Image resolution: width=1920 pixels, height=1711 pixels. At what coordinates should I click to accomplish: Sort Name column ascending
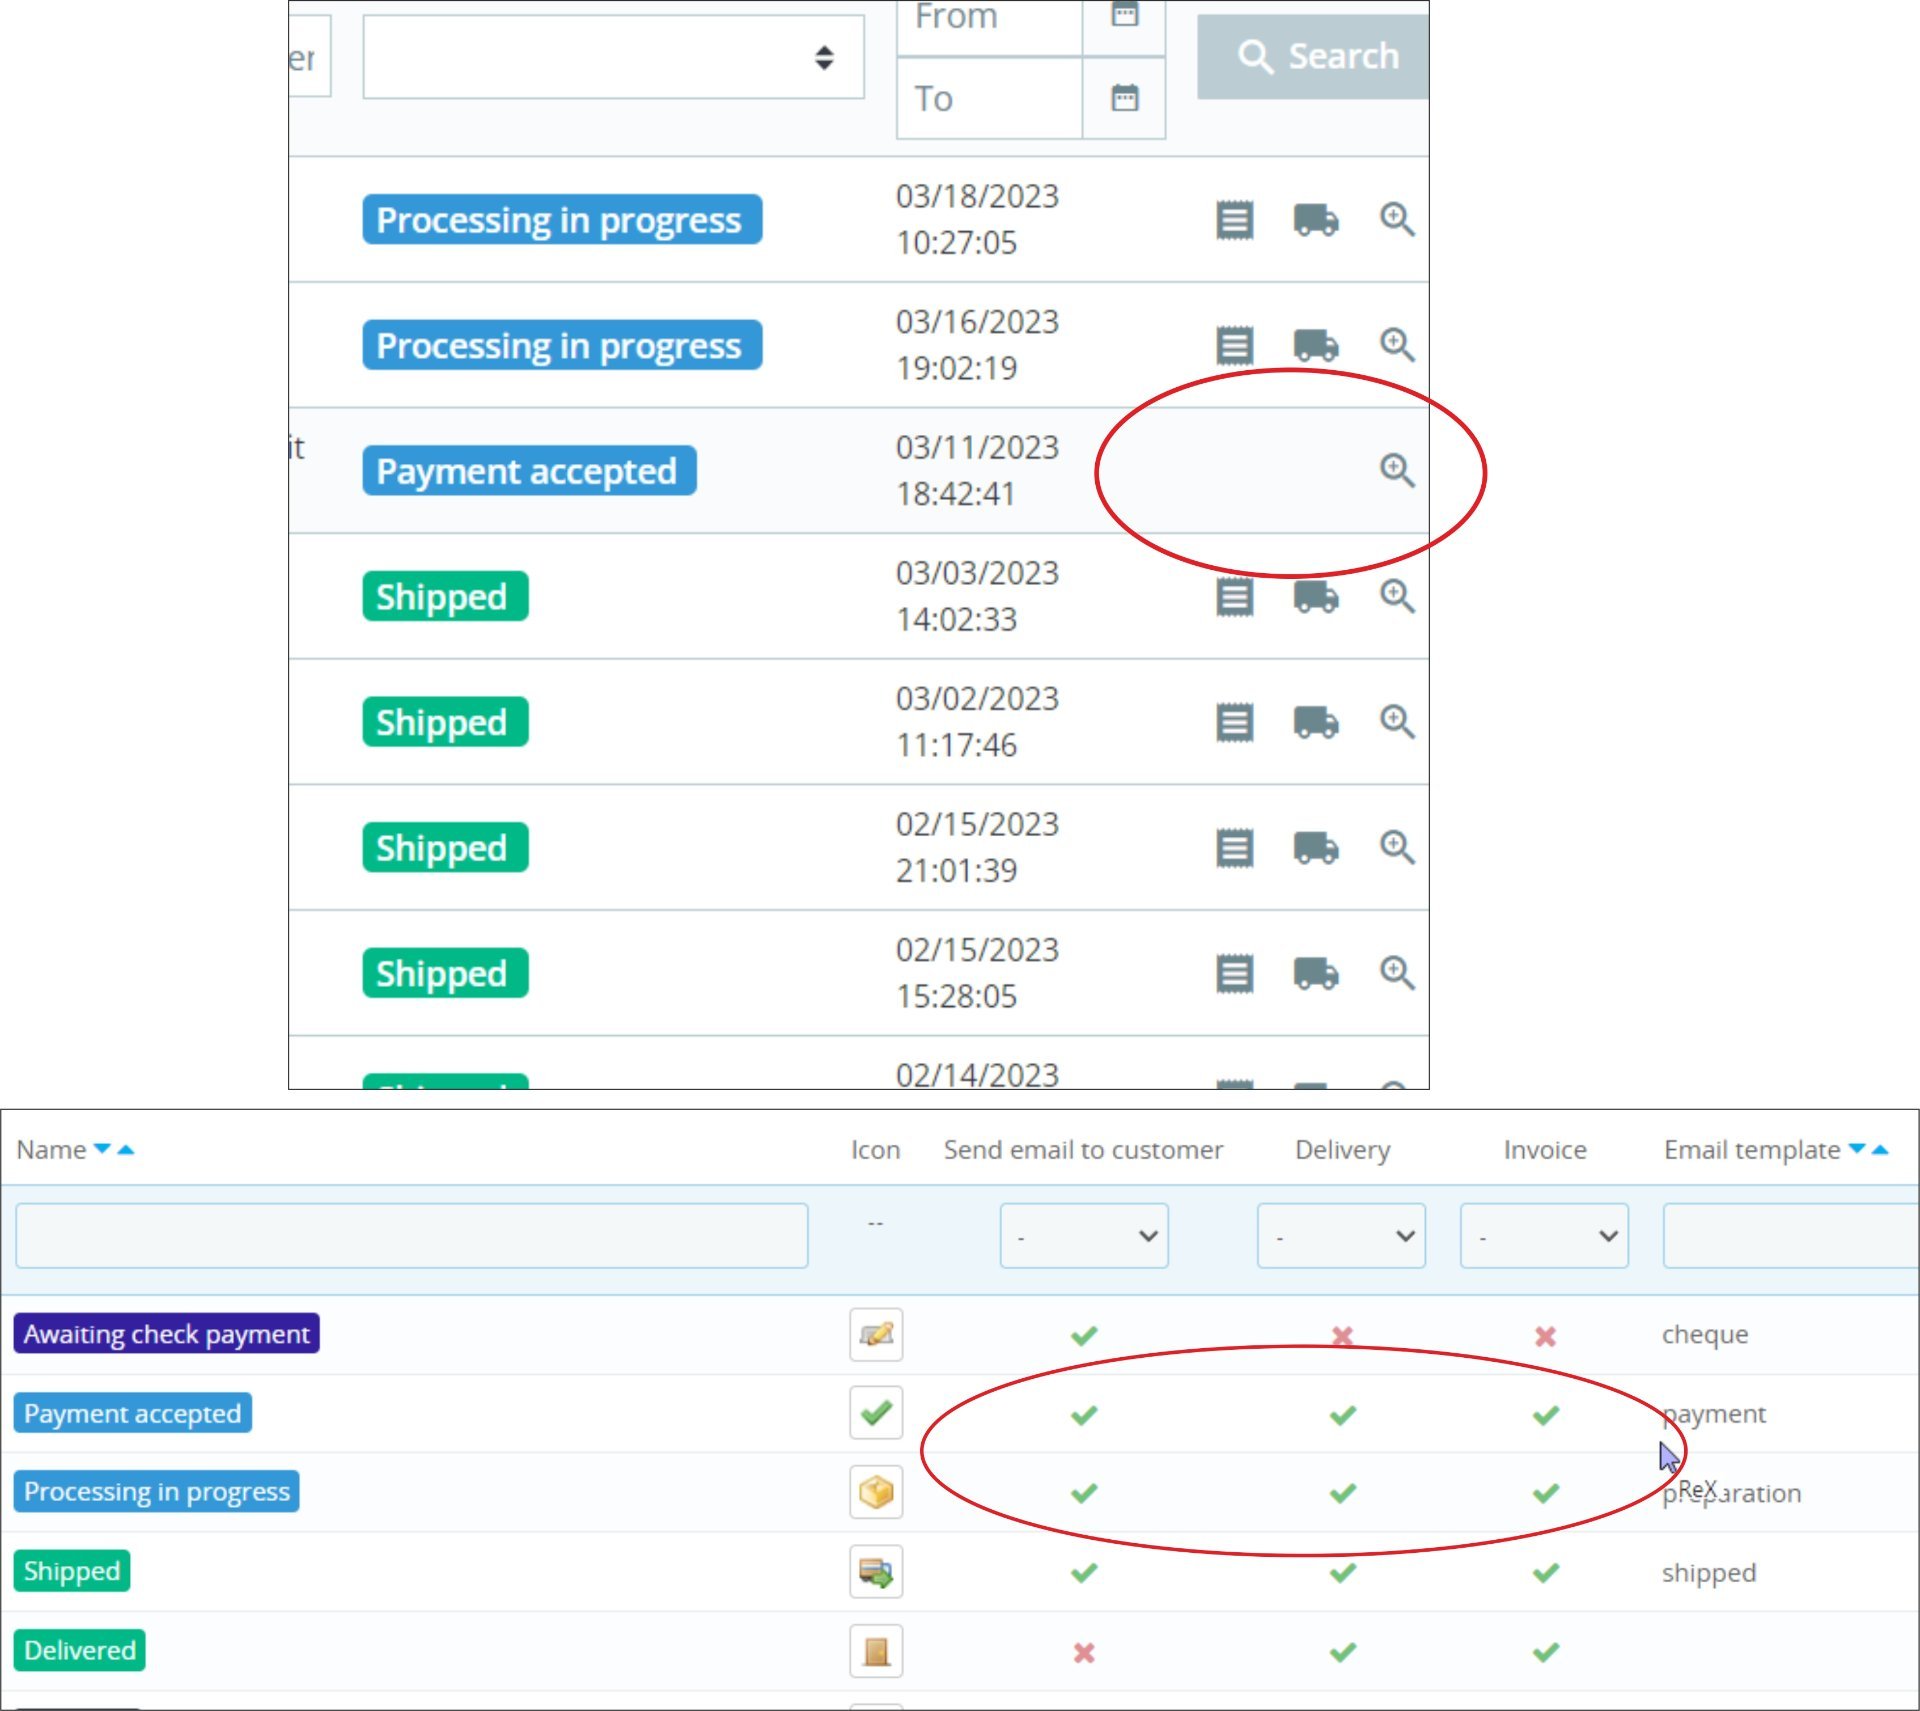pos(126,1150)
